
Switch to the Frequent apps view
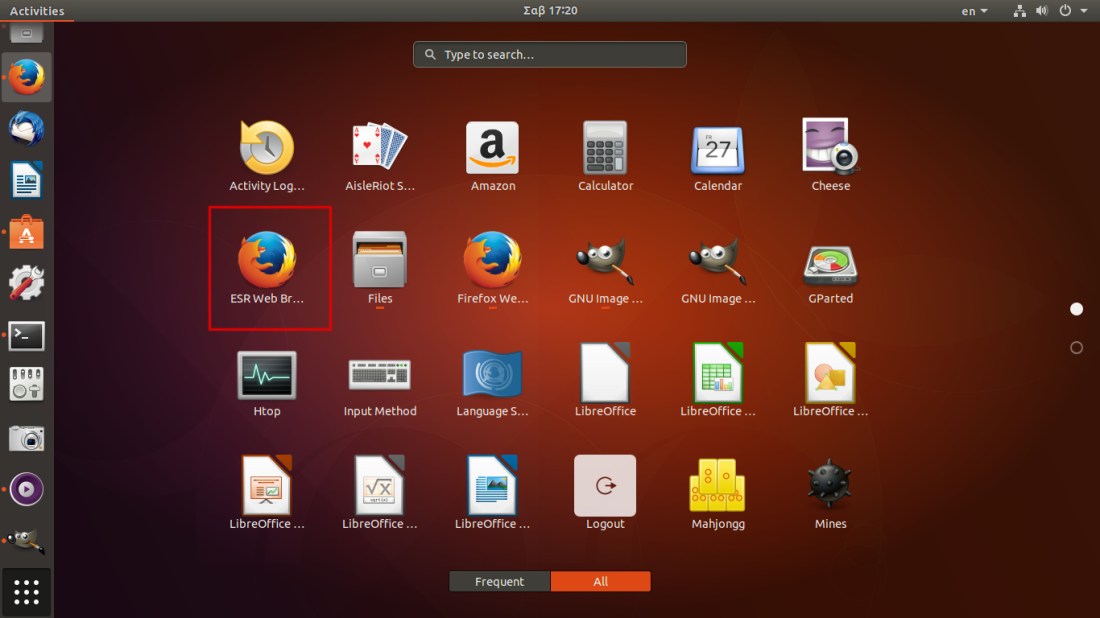point(499,582)
